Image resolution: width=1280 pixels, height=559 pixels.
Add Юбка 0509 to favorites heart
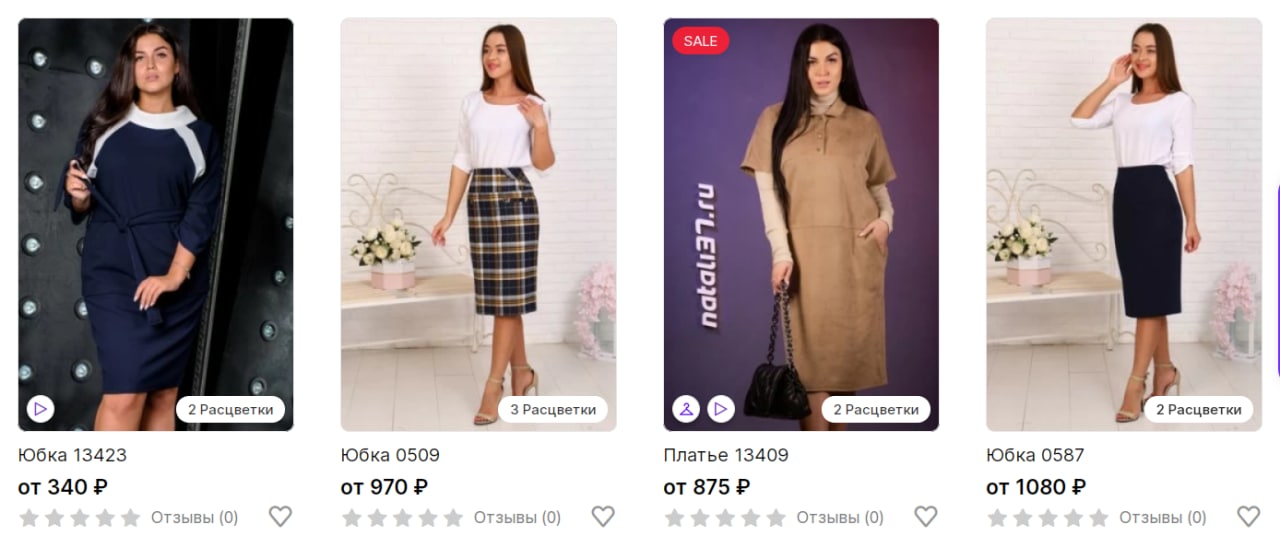[603, 516]
